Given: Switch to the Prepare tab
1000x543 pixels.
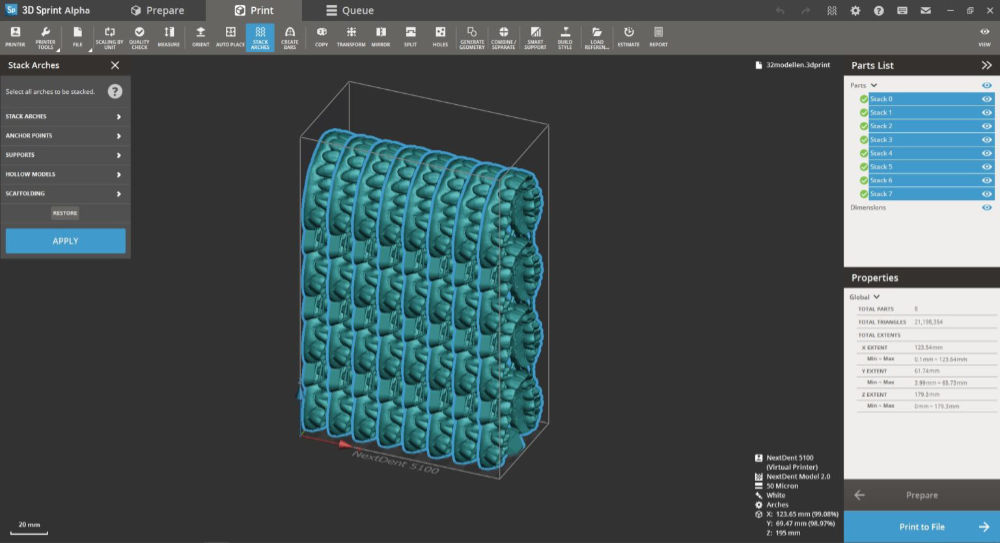Looking at the screenshot, I should [x=158, y=10].
